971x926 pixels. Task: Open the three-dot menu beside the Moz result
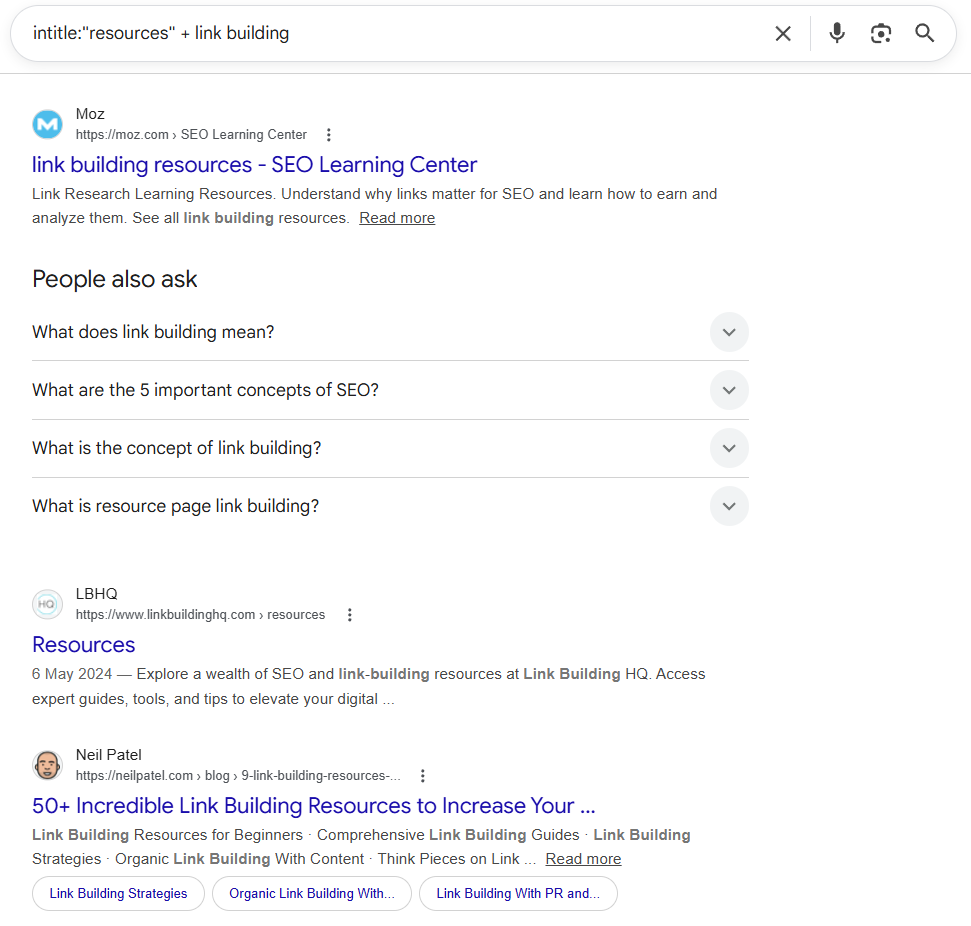[x=329, y=134]
